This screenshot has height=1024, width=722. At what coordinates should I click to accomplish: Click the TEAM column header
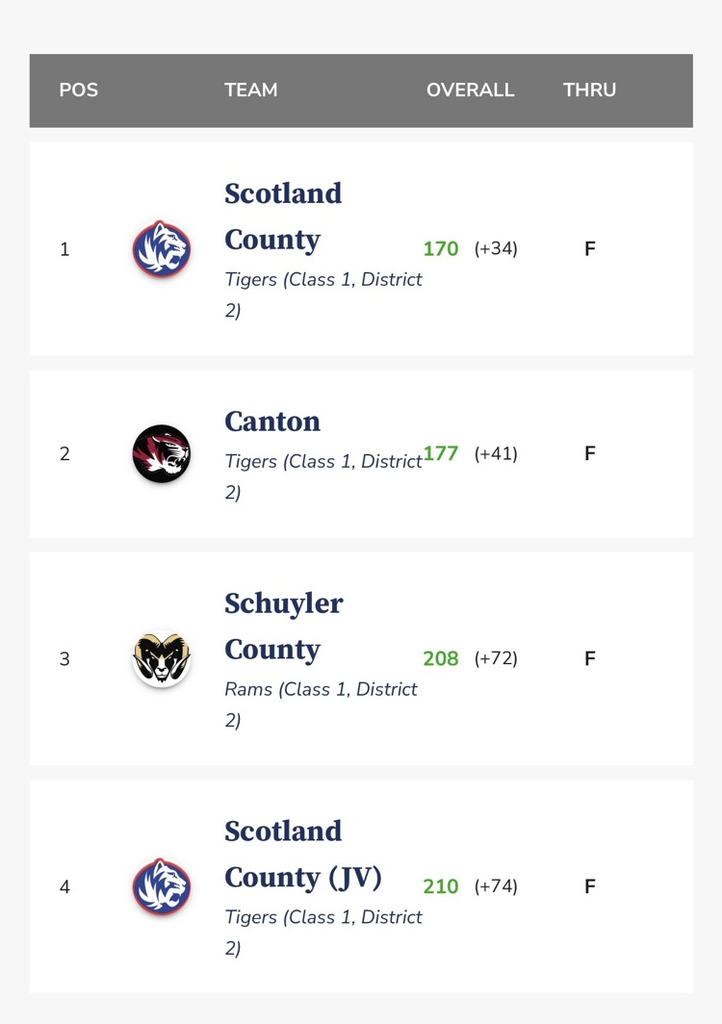pyautogui.click(x=251, y=90)
